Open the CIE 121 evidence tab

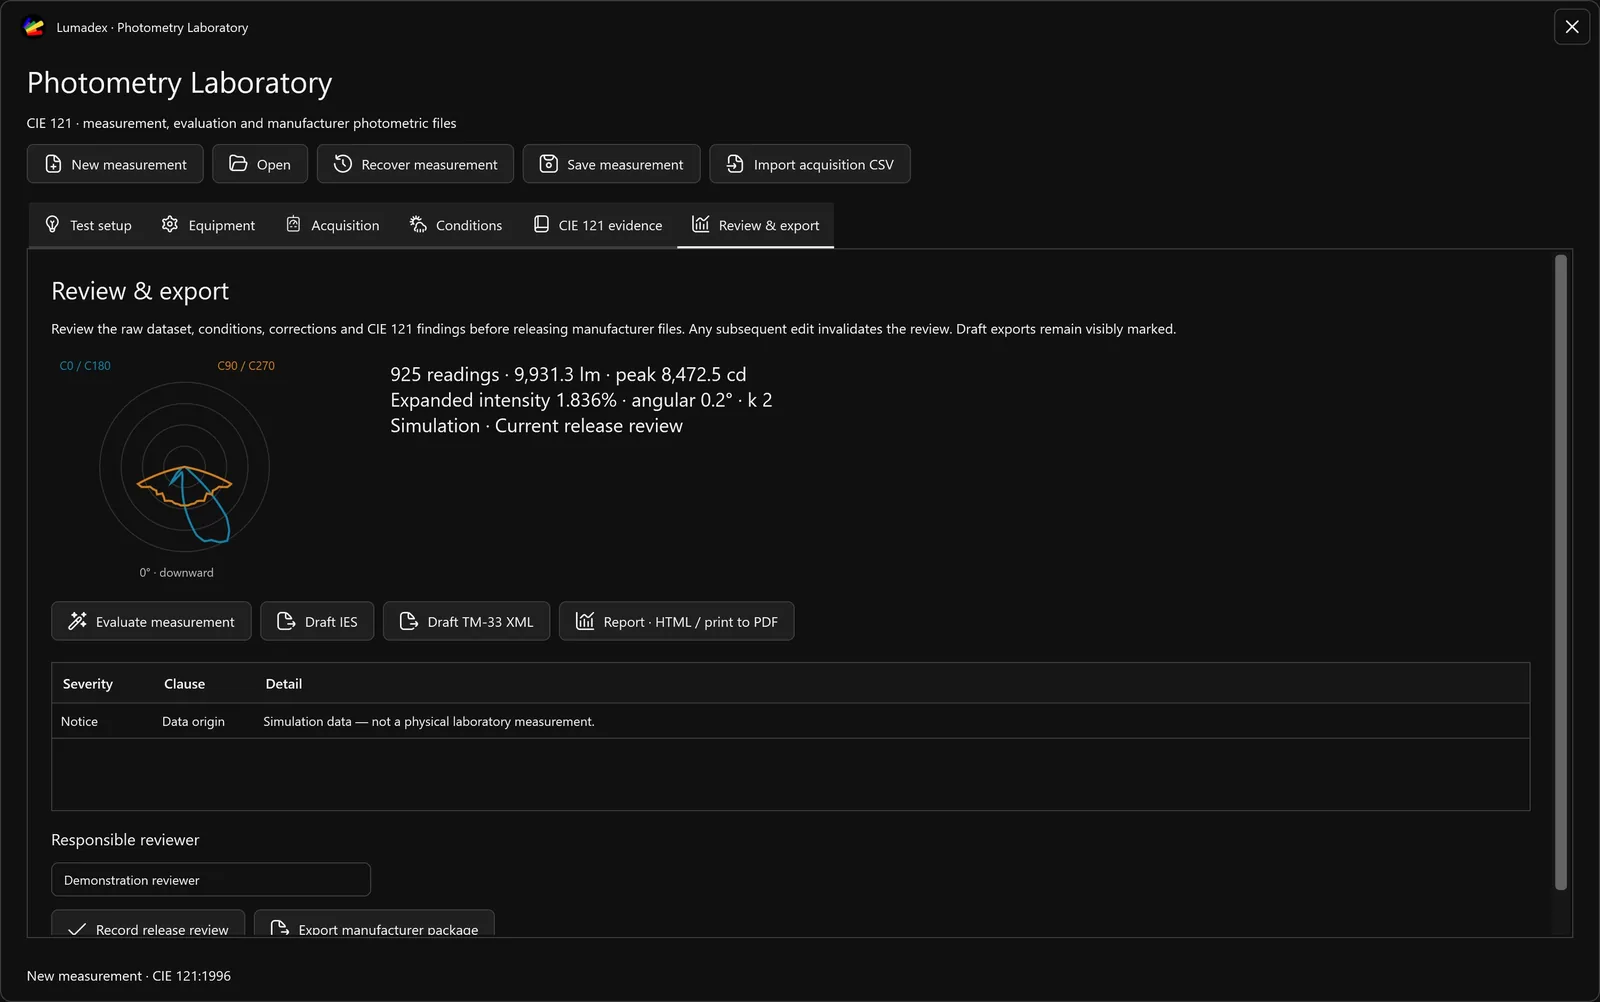[598, 225]
